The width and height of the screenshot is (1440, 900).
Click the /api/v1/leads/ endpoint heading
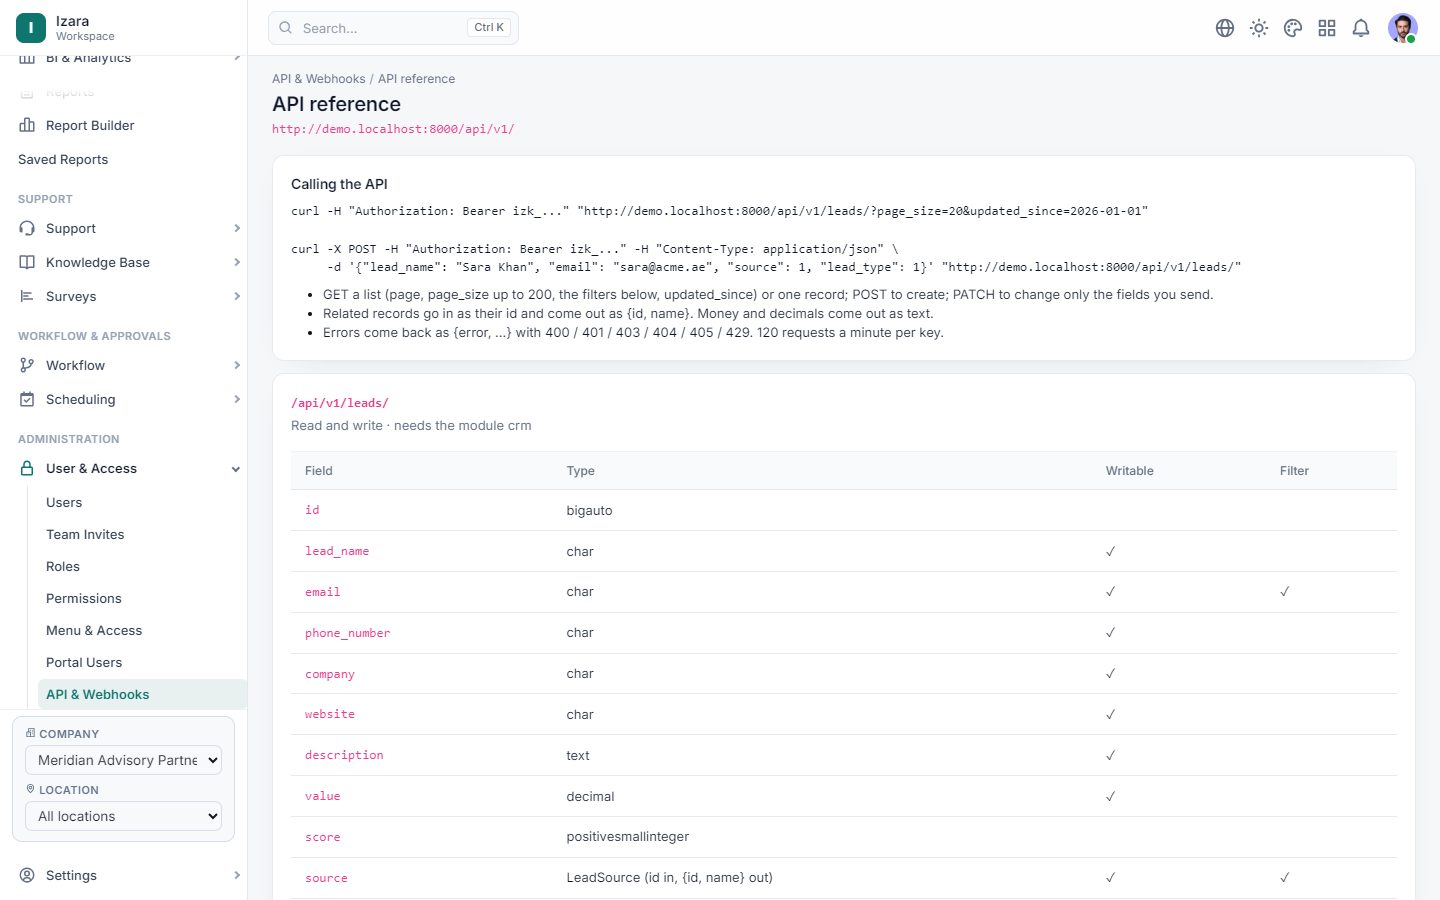pos(340,403)
